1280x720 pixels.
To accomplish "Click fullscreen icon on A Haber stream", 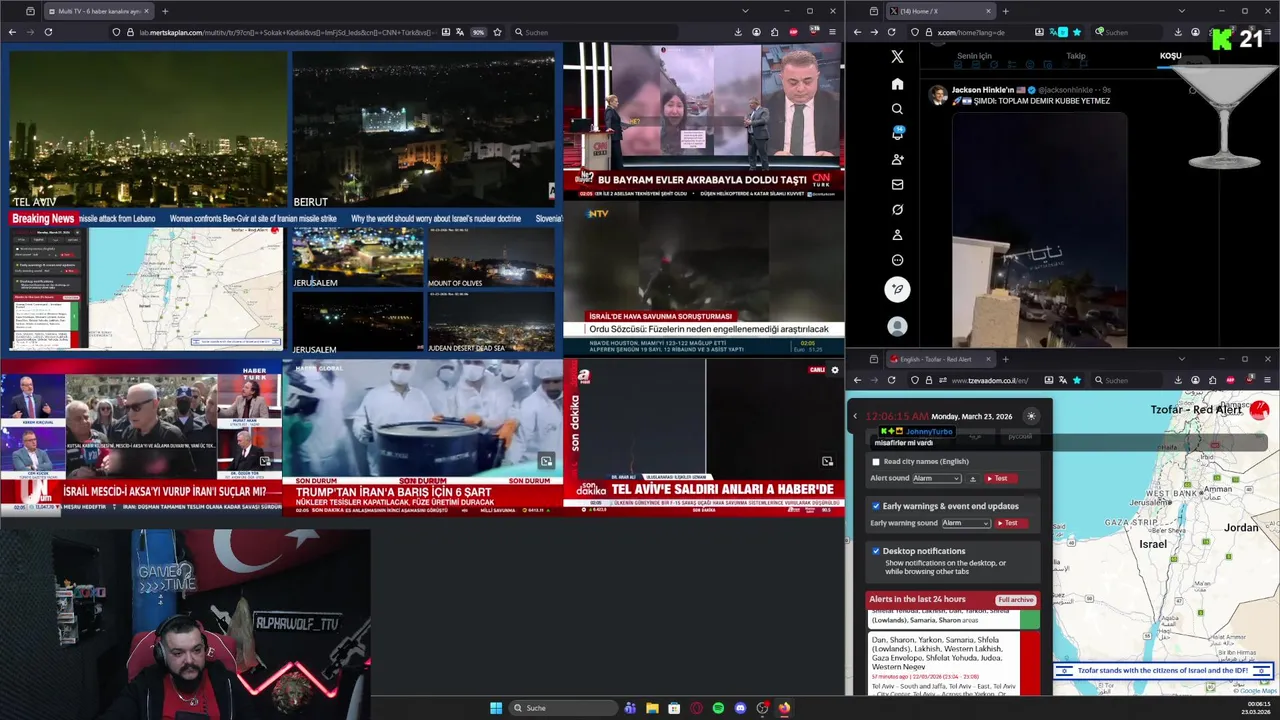I will tap(827, 461).
